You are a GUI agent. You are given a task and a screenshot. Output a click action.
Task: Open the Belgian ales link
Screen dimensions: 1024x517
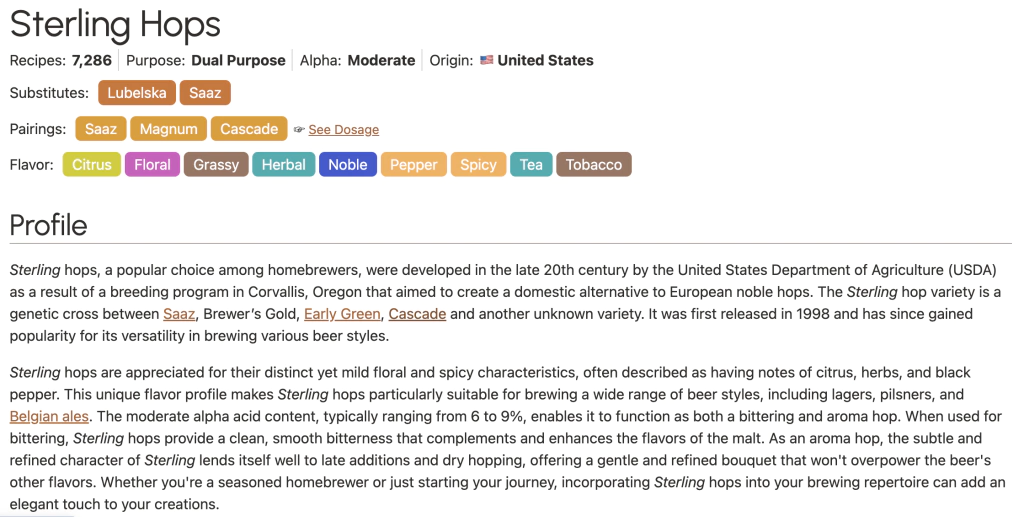click(49, 416)
